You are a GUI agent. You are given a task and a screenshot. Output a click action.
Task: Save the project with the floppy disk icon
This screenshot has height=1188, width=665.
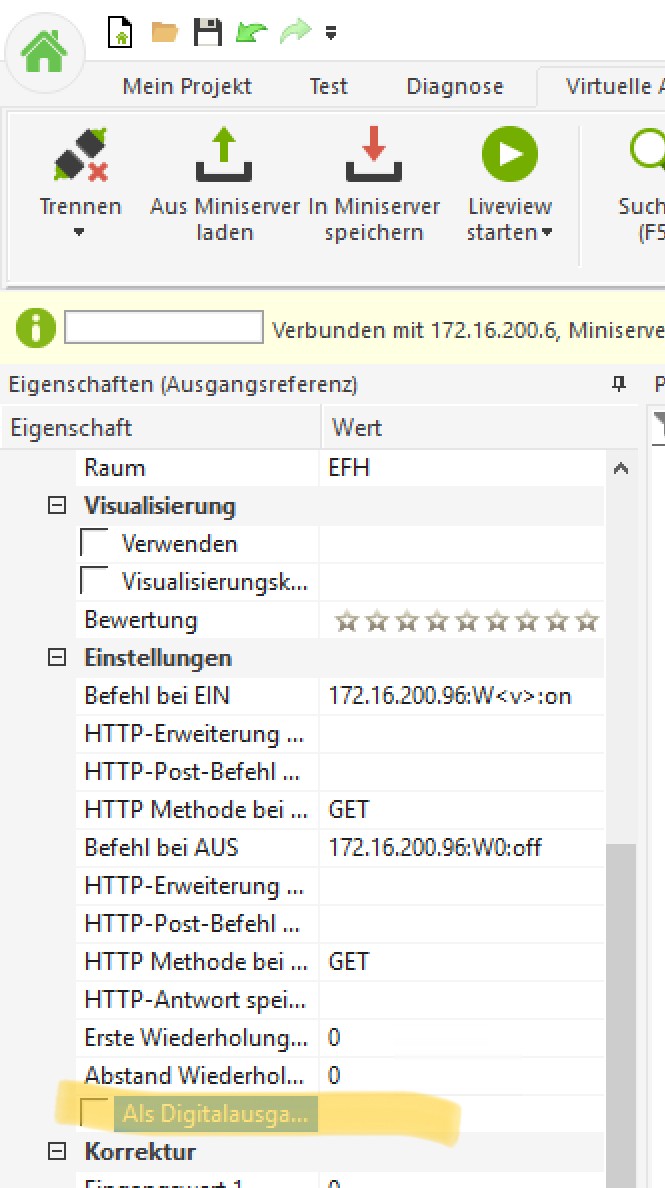[208, 33]
